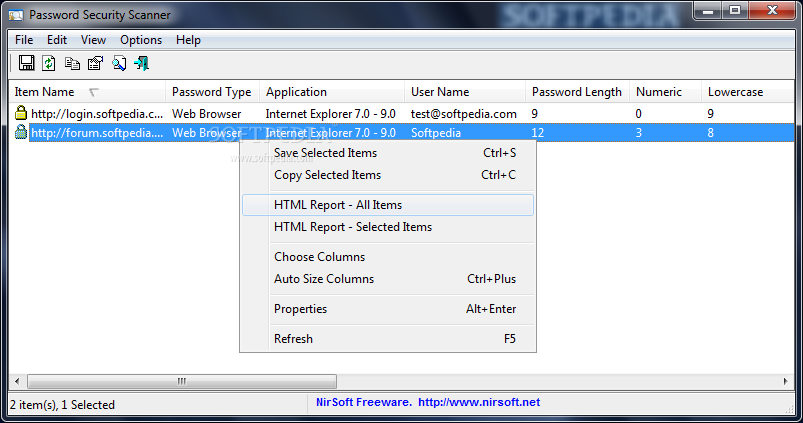This screenshot has height=423, width=803.
Task: Click the Properties toolbar icon
Action: [95, 63]
